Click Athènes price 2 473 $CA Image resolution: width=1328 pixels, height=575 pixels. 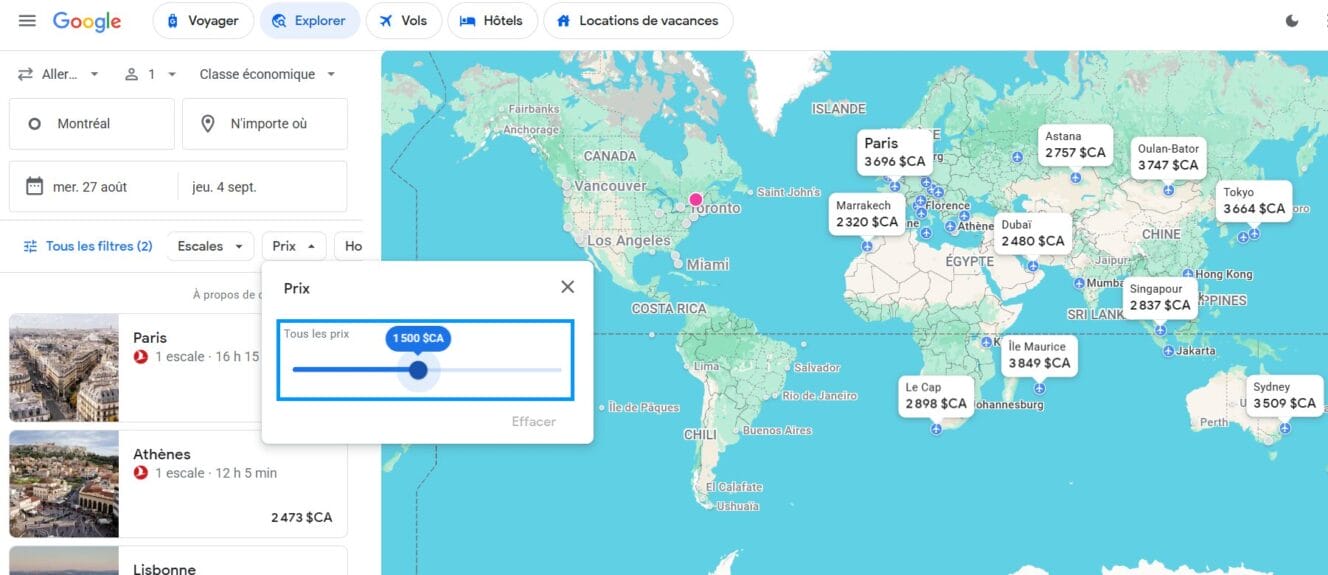tap(302, 517)
